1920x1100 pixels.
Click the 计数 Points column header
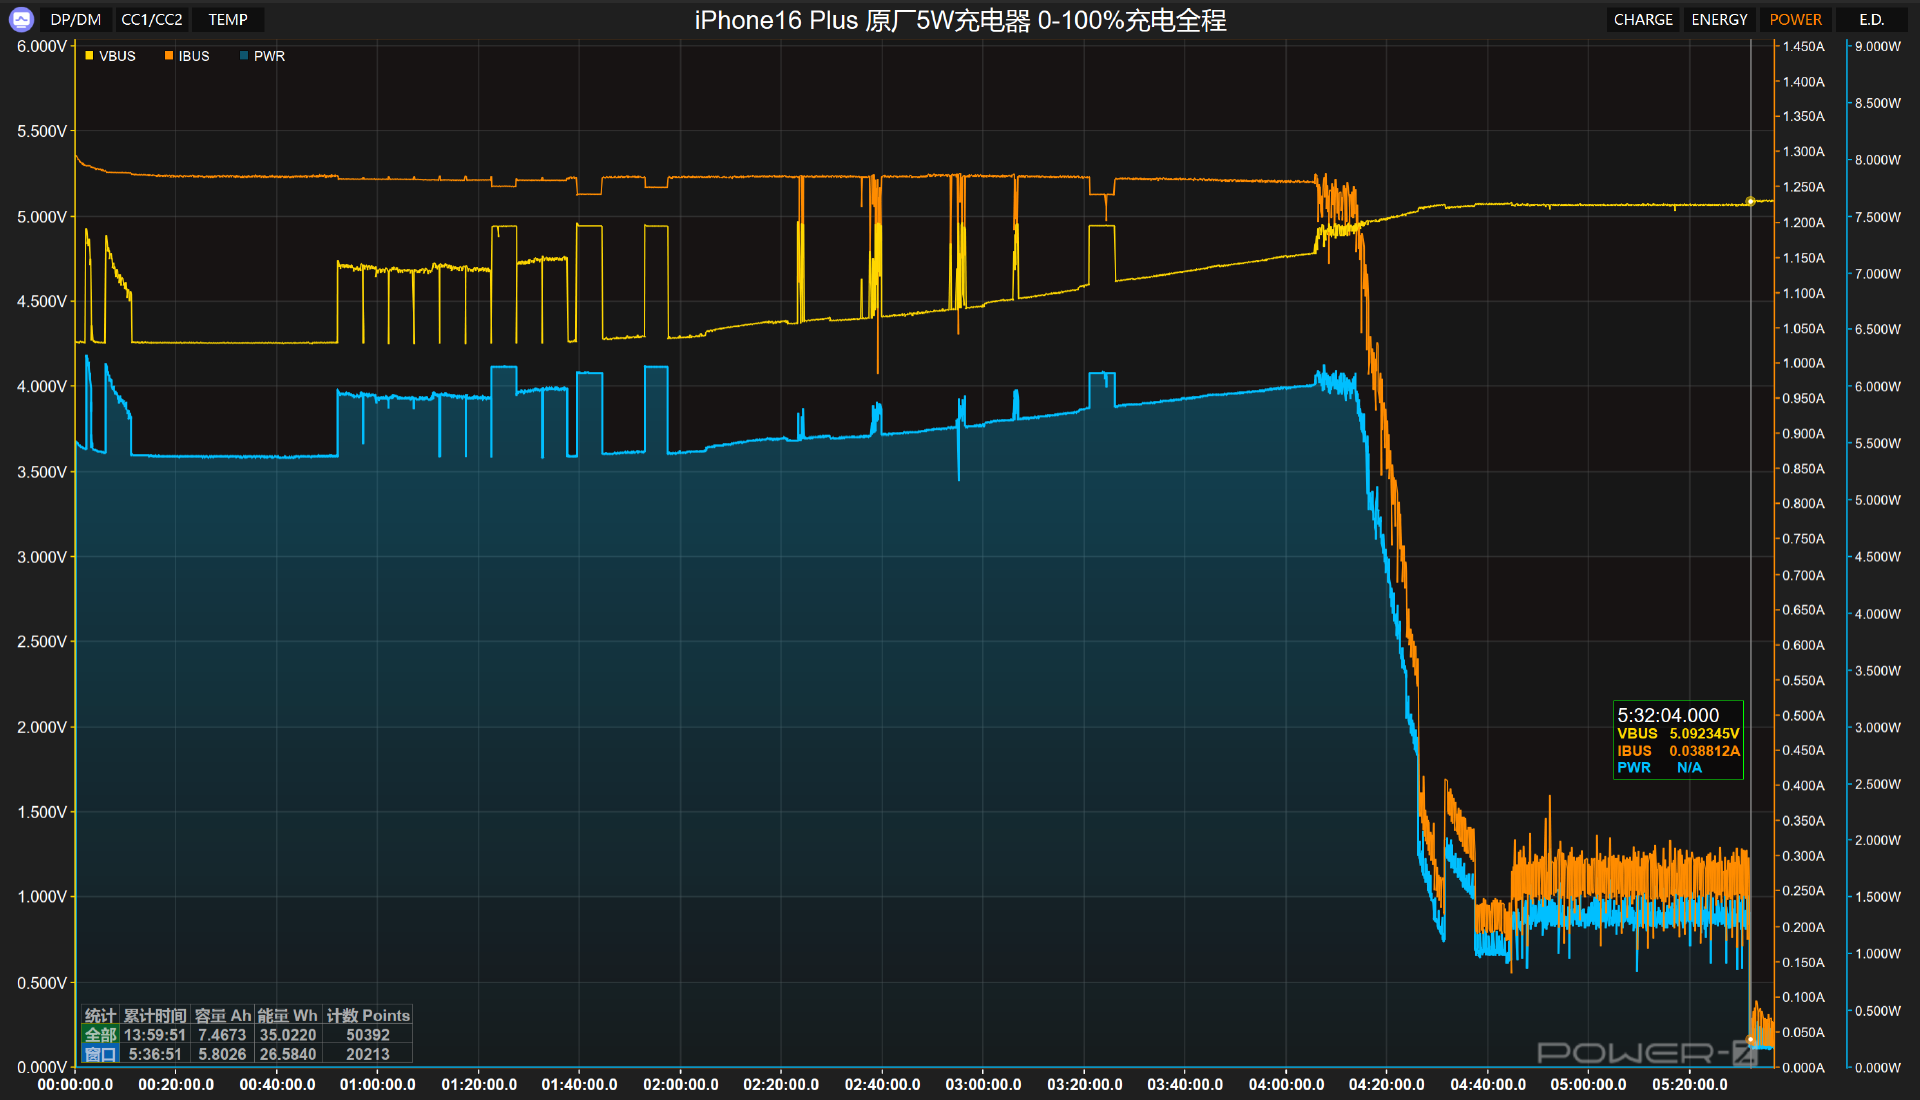[x=368, y=1016]
